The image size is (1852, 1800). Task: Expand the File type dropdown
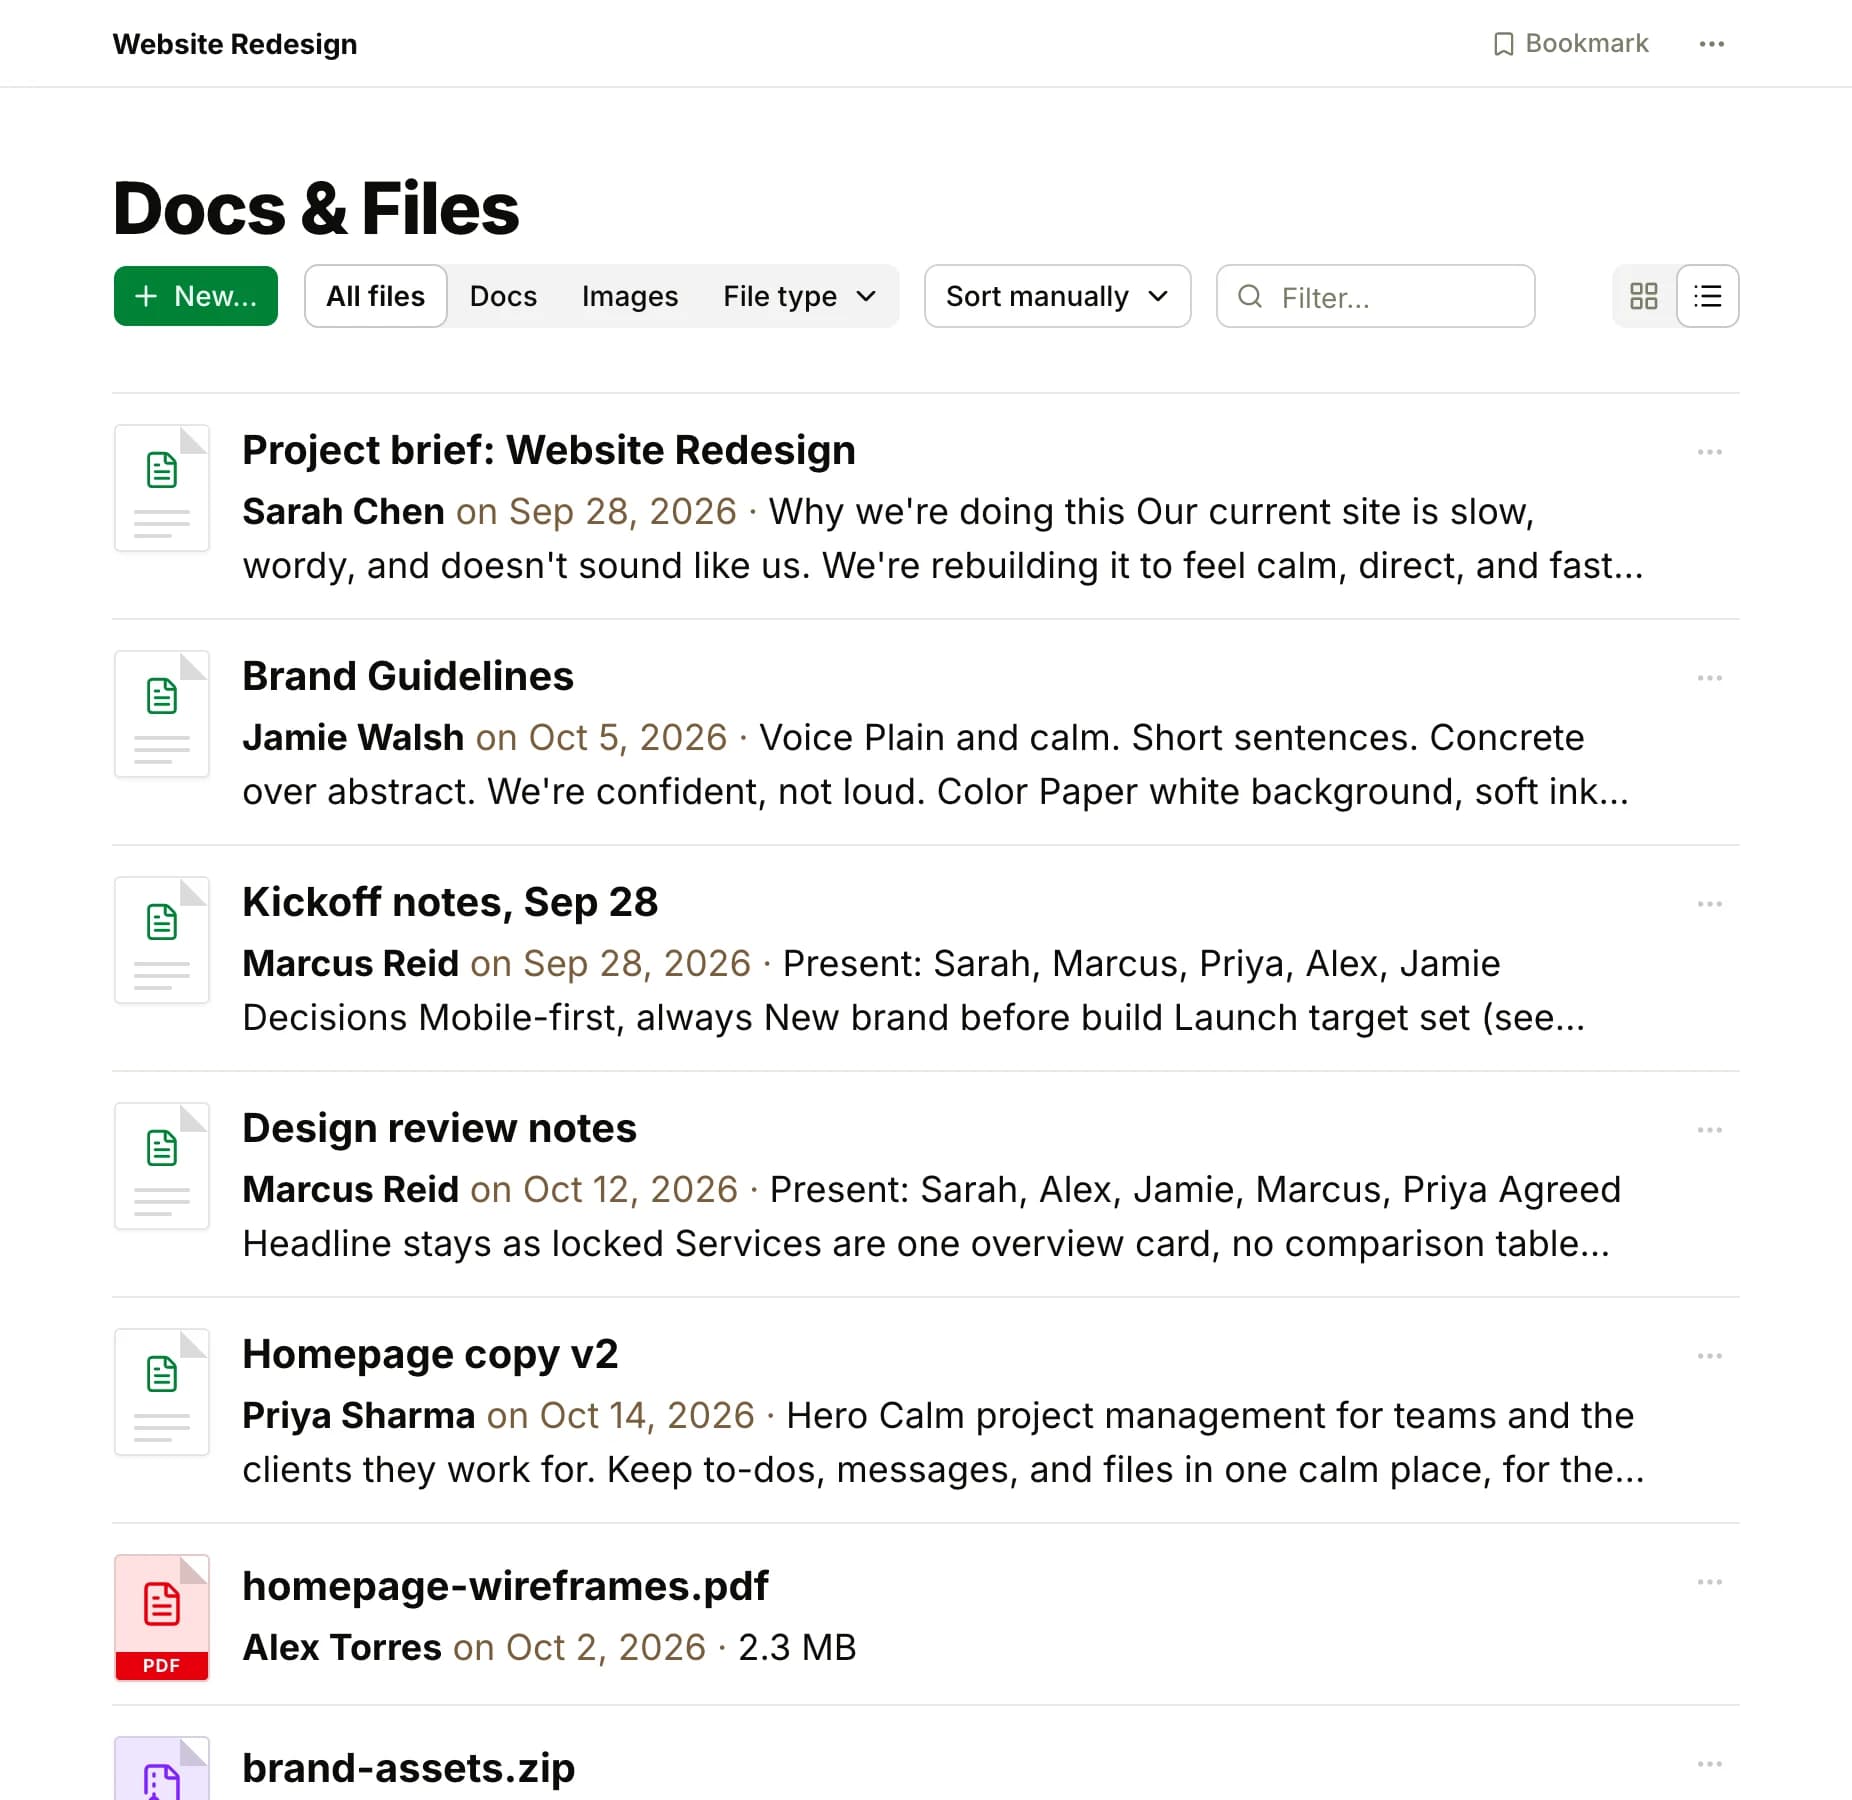click(x=799, y=296)
